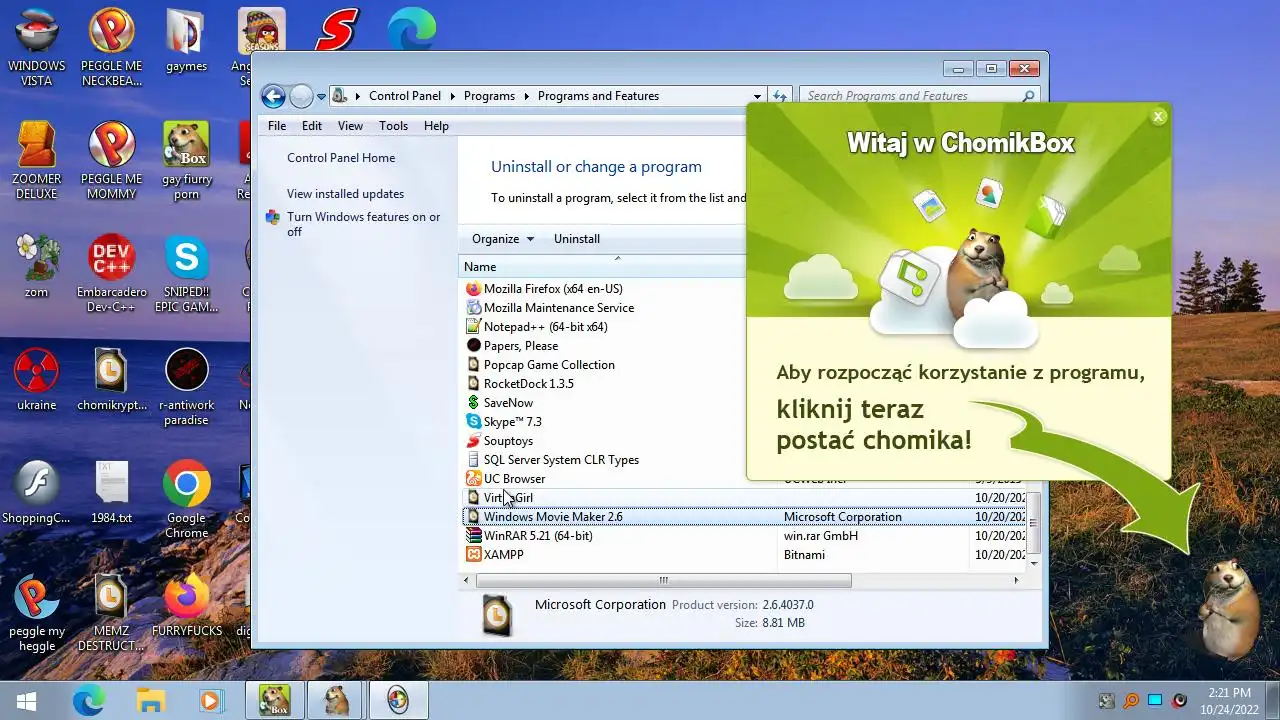
Task: Open the Edit menu
Action: [x=312, y=126]
